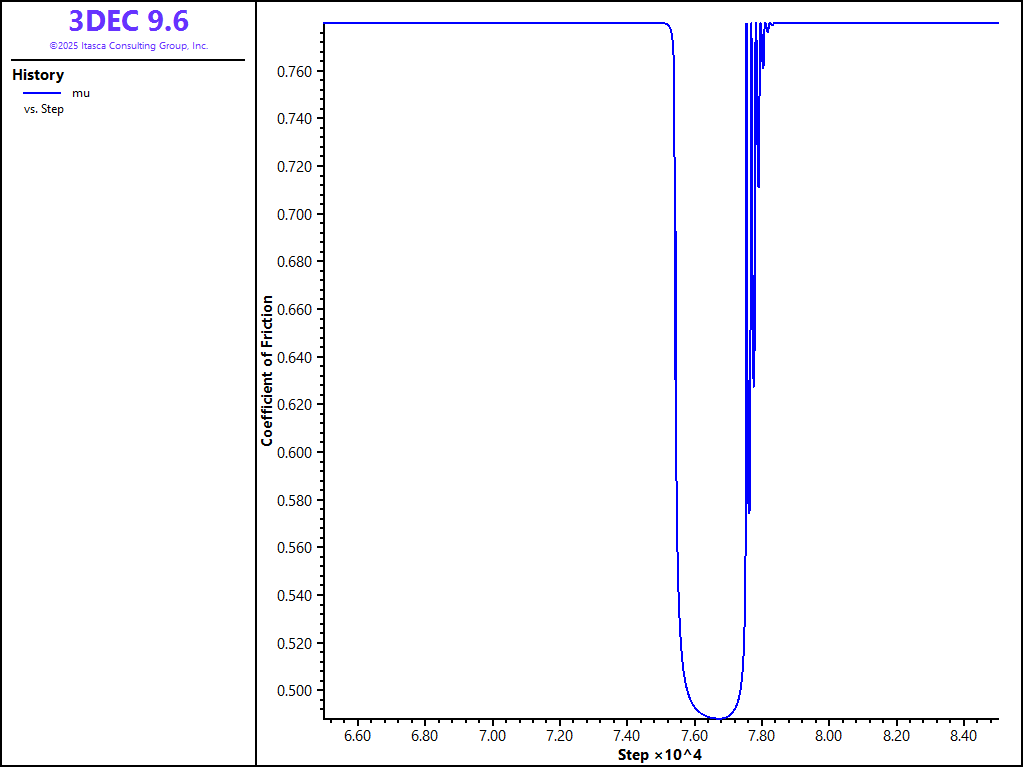Select the 7.80 x-axis tick label
Screen dimensions: 1024x768
click(762, 735)
